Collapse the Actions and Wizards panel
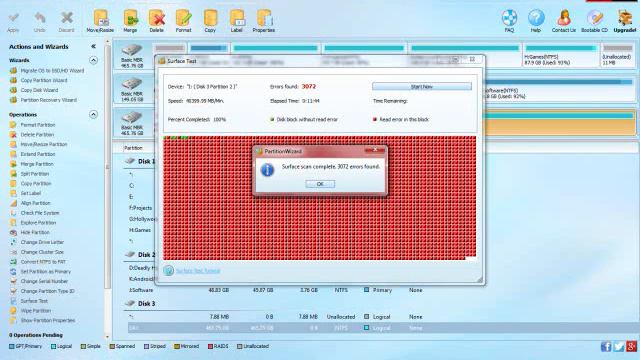This screenshot has height=360, width=640. [x=93, y=47]
